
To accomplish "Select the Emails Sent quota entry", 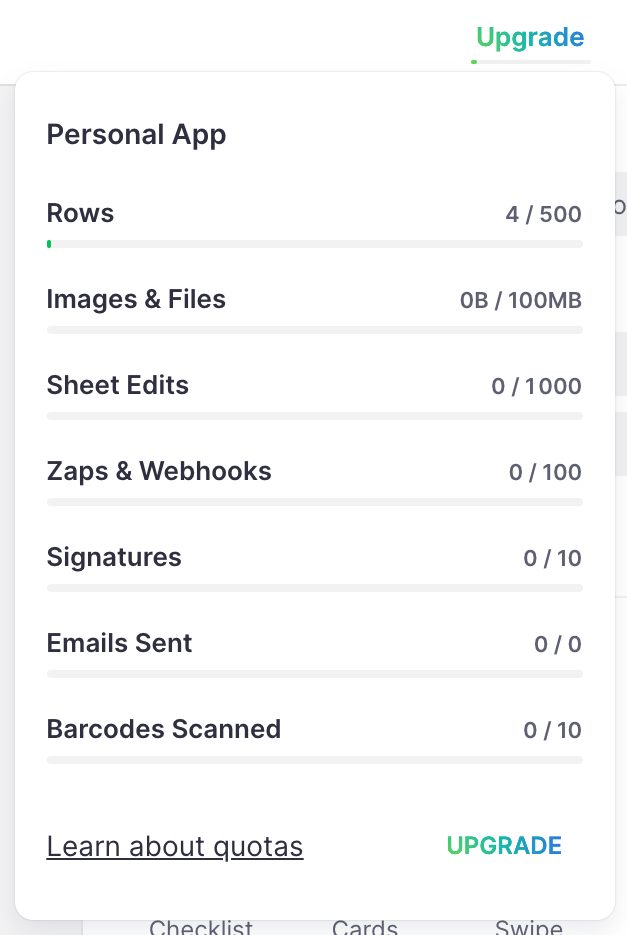I will pyautogui.click(x=119, y=643).
